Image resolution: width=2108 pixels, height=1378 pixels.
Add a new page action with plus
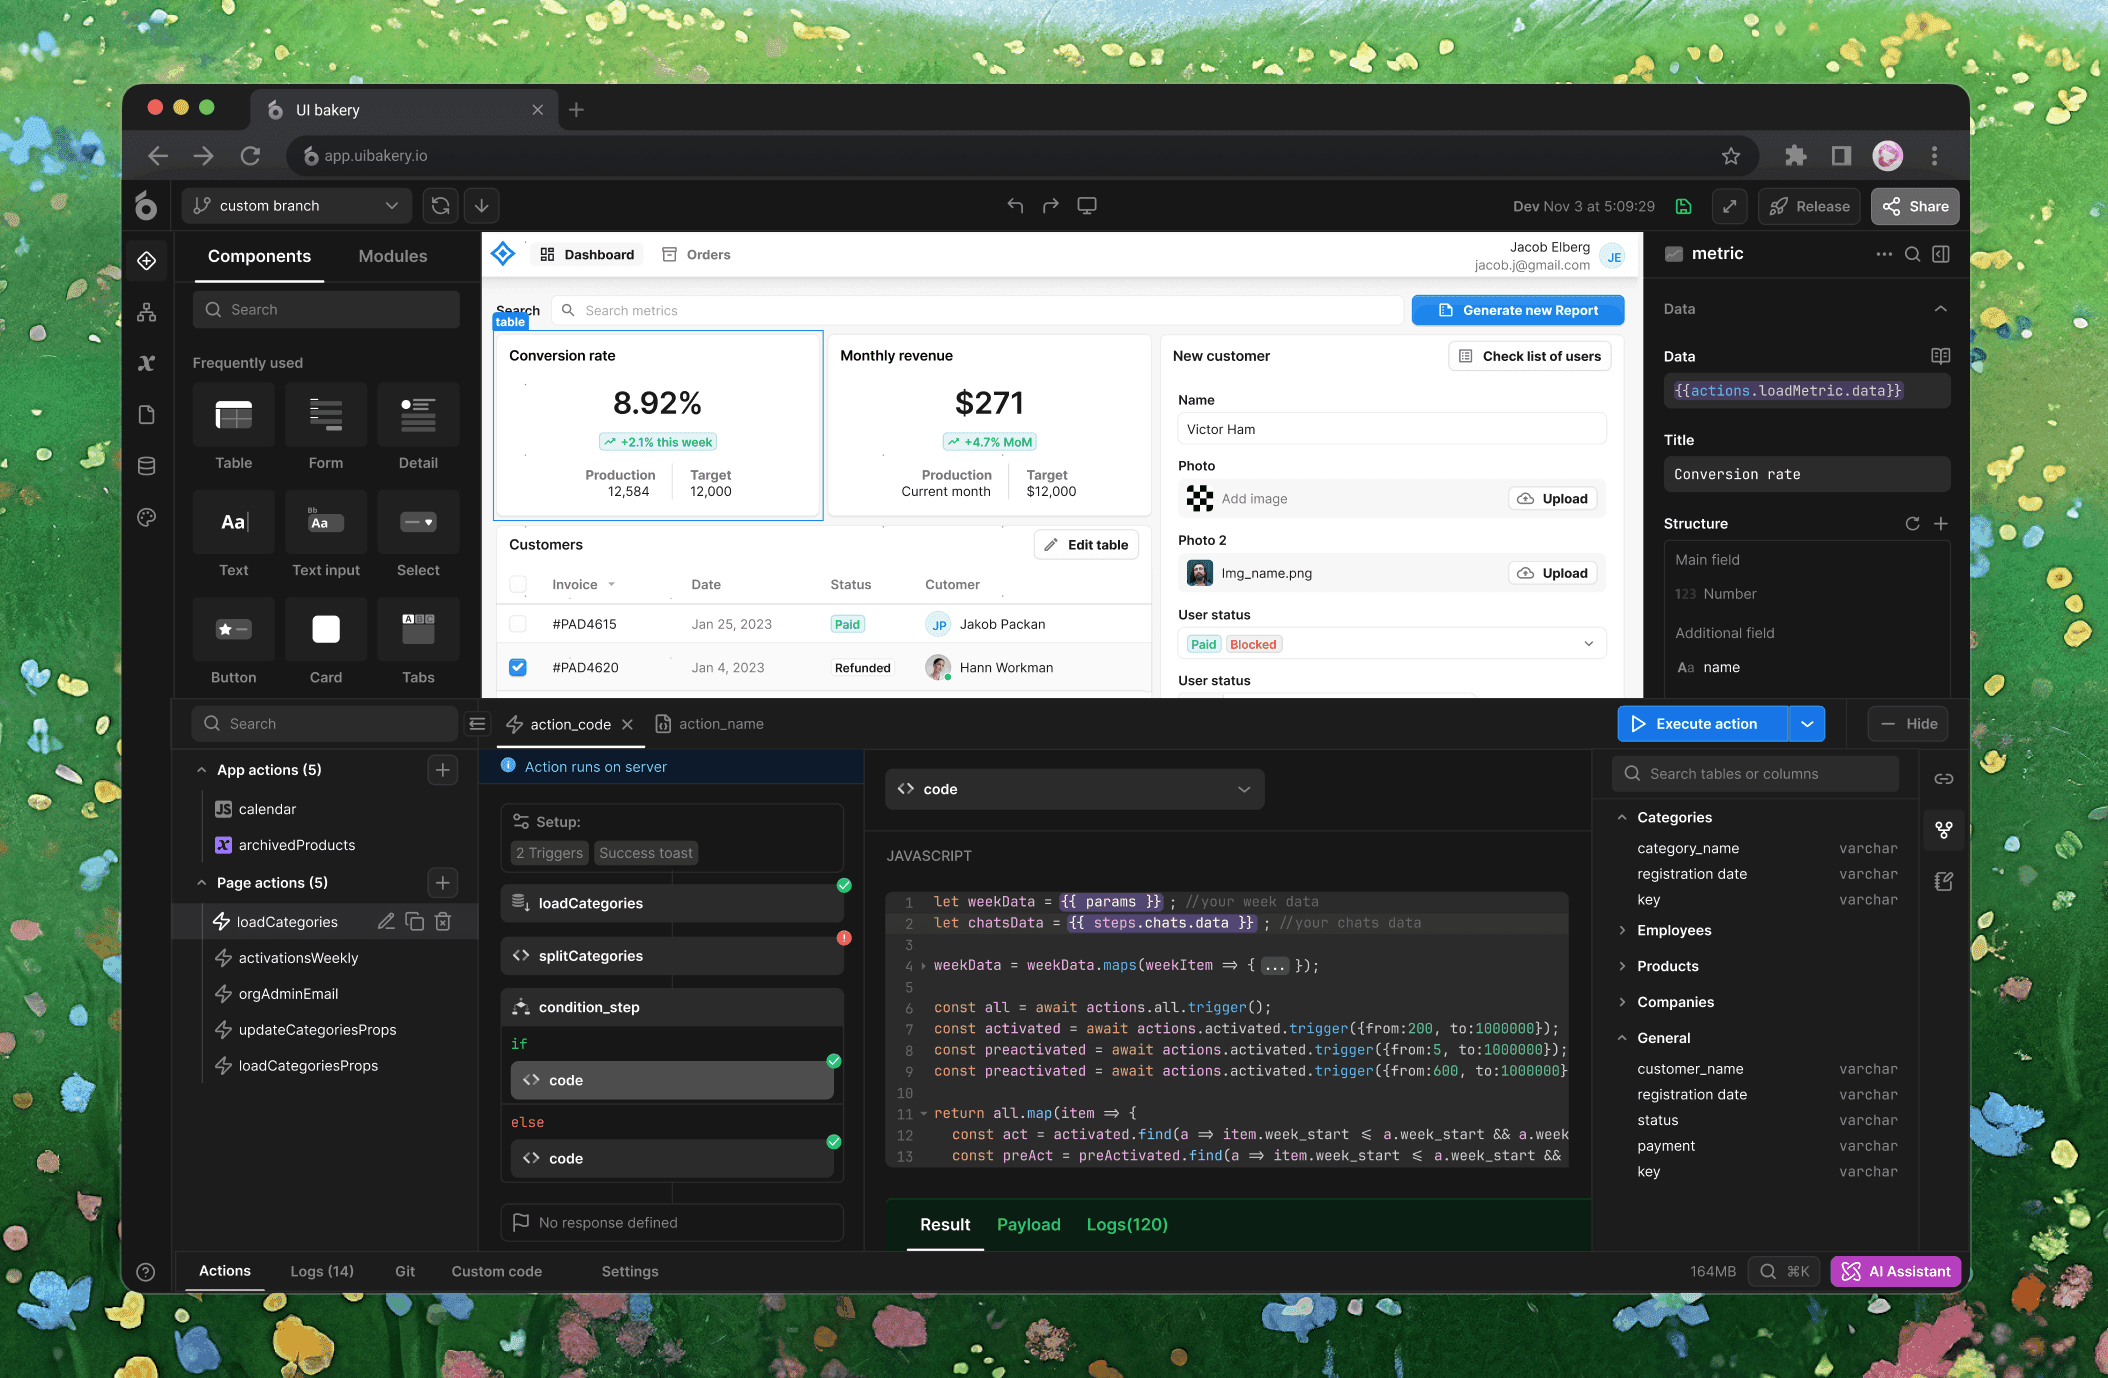443,883
